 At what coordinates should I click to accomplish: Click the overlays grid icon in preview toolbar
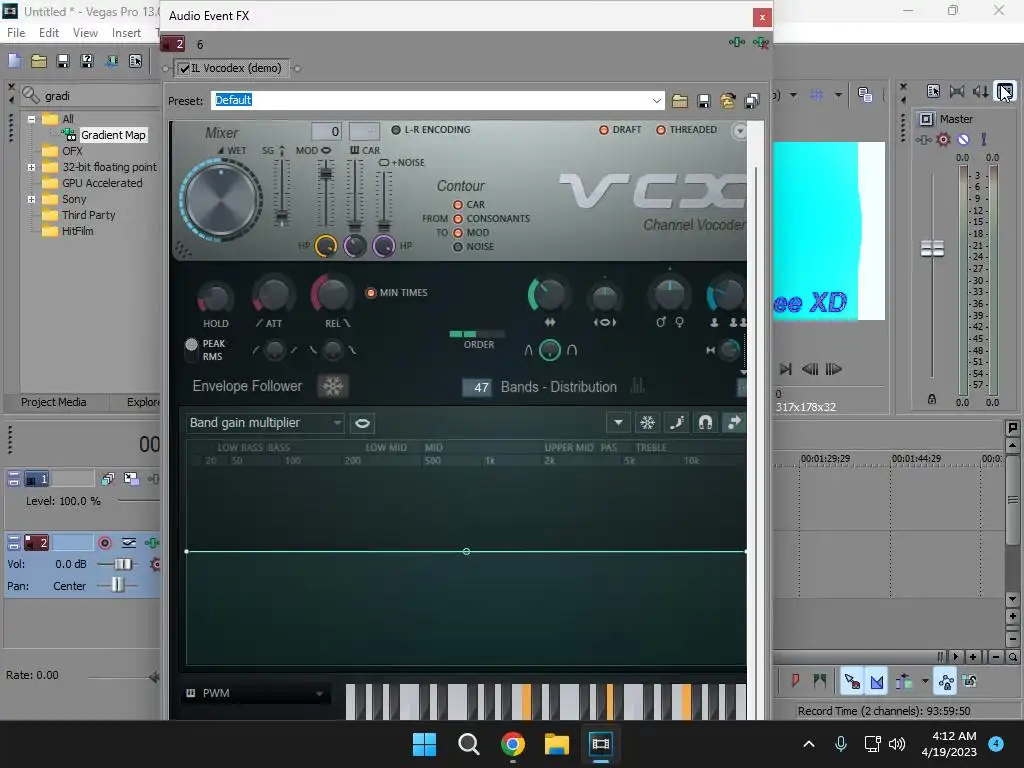pos(816,95)
